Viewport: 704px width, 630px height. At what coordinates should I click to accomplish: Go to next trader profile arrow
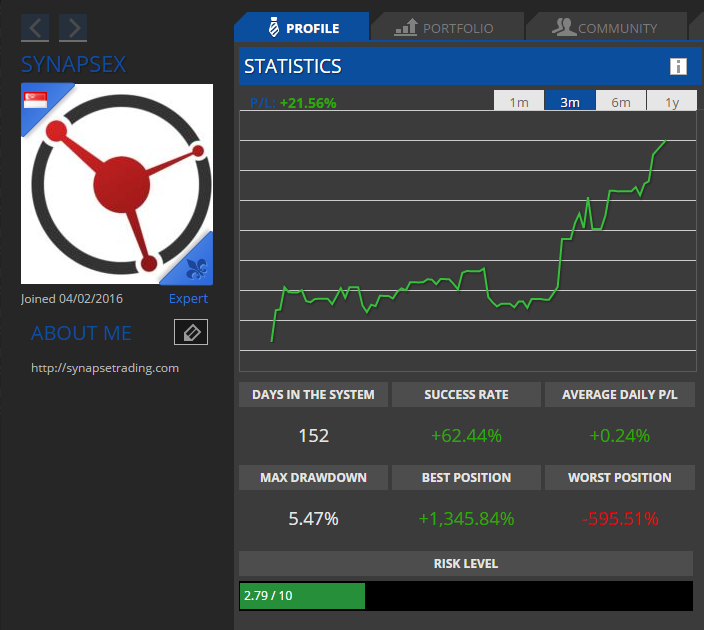click(73, 28)
